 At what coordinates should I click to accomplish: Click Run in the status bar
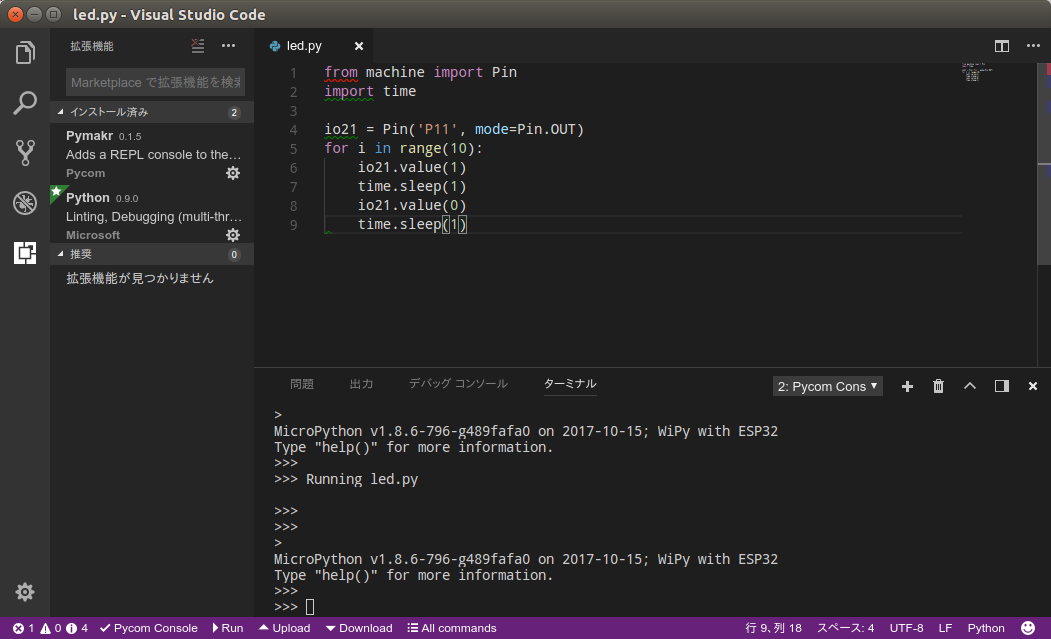pyautogui.click(x=228, y=628)
